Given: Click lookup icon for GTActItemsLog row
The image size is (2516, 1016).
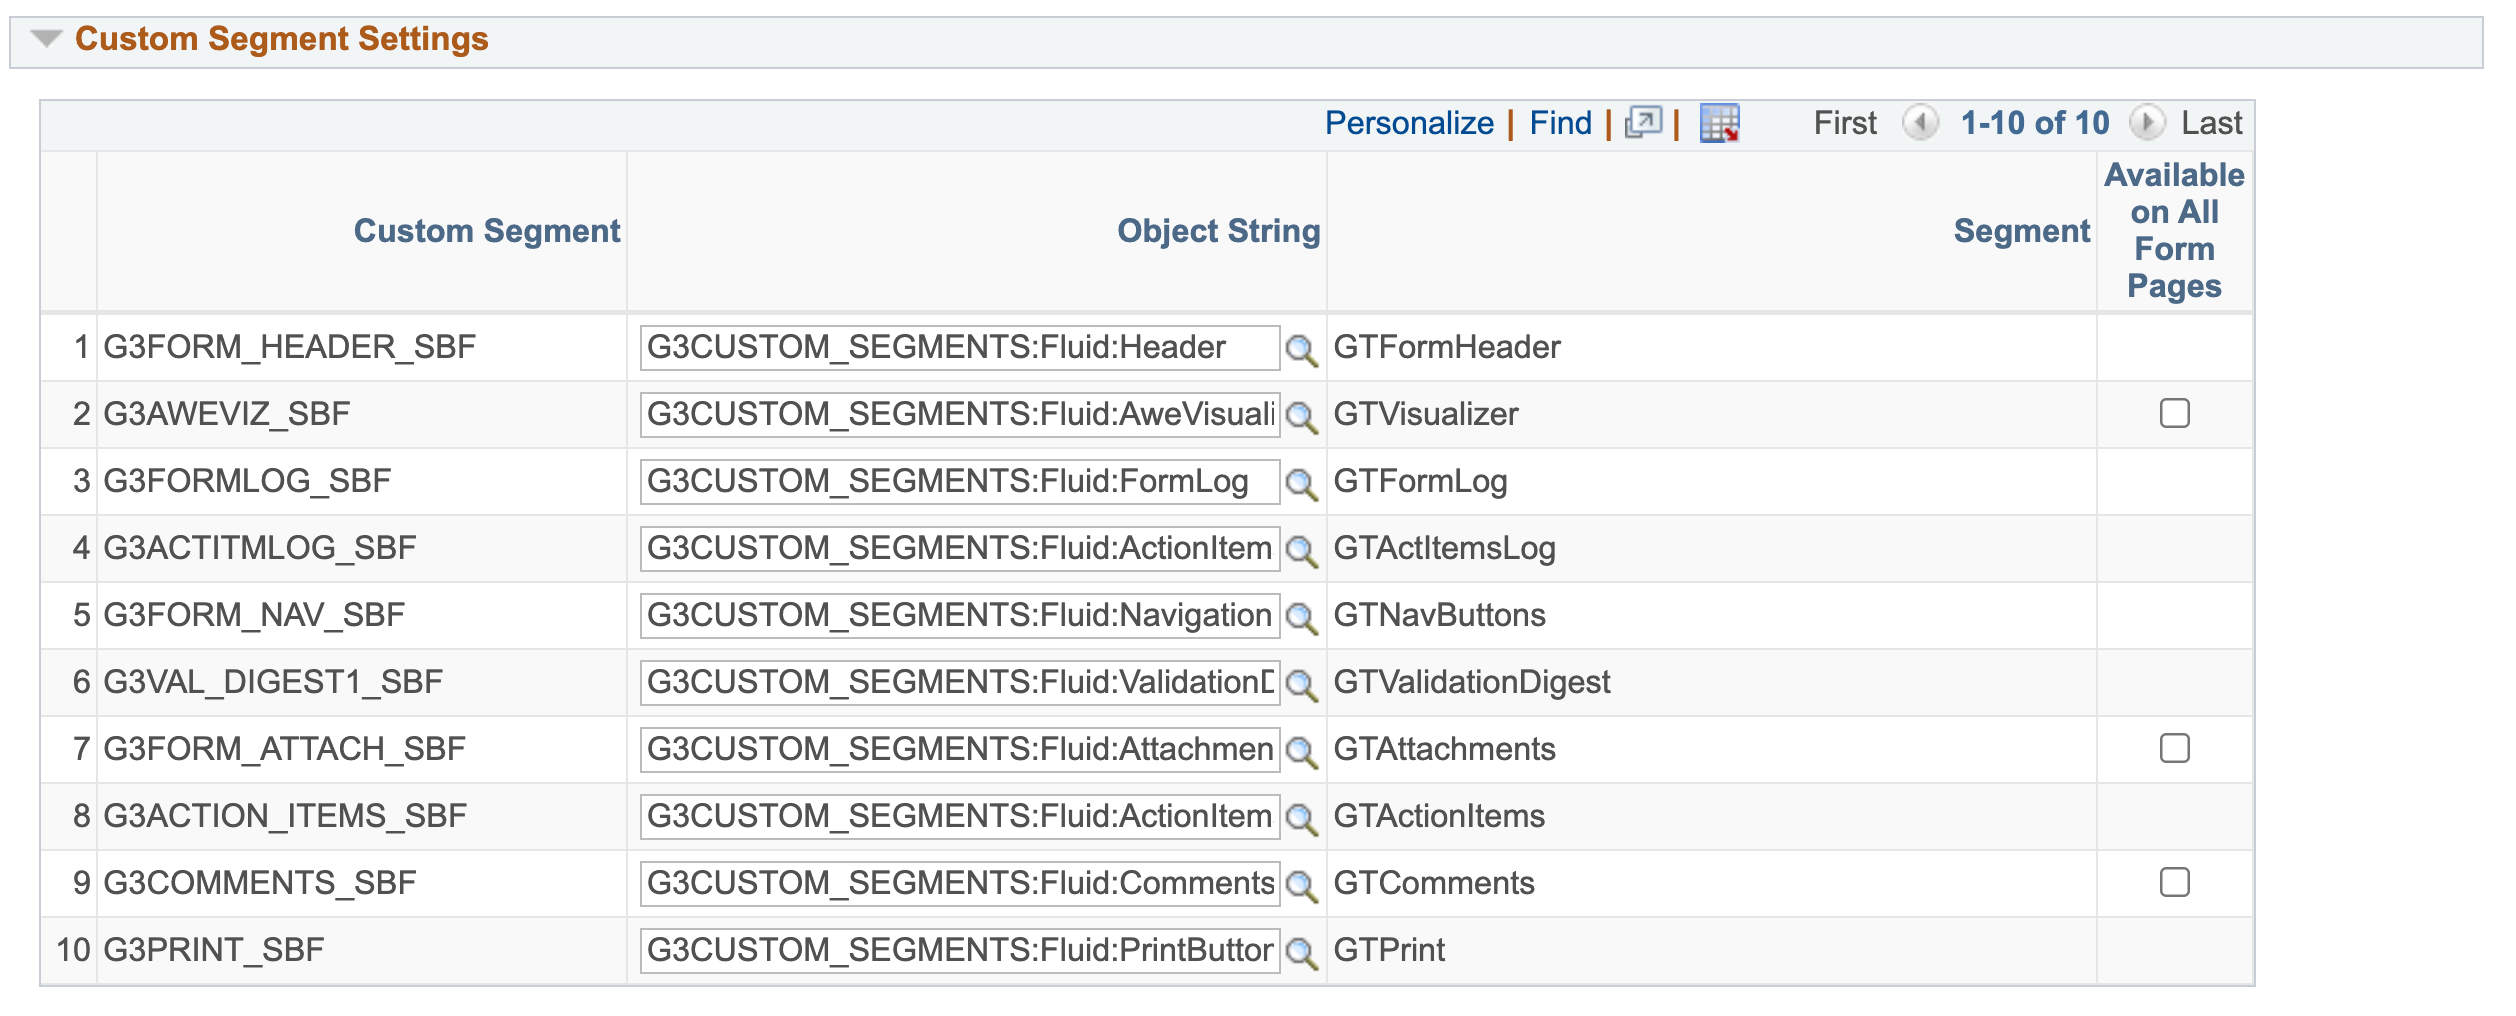Looking at the screenshot, I should coord(1301,551).
